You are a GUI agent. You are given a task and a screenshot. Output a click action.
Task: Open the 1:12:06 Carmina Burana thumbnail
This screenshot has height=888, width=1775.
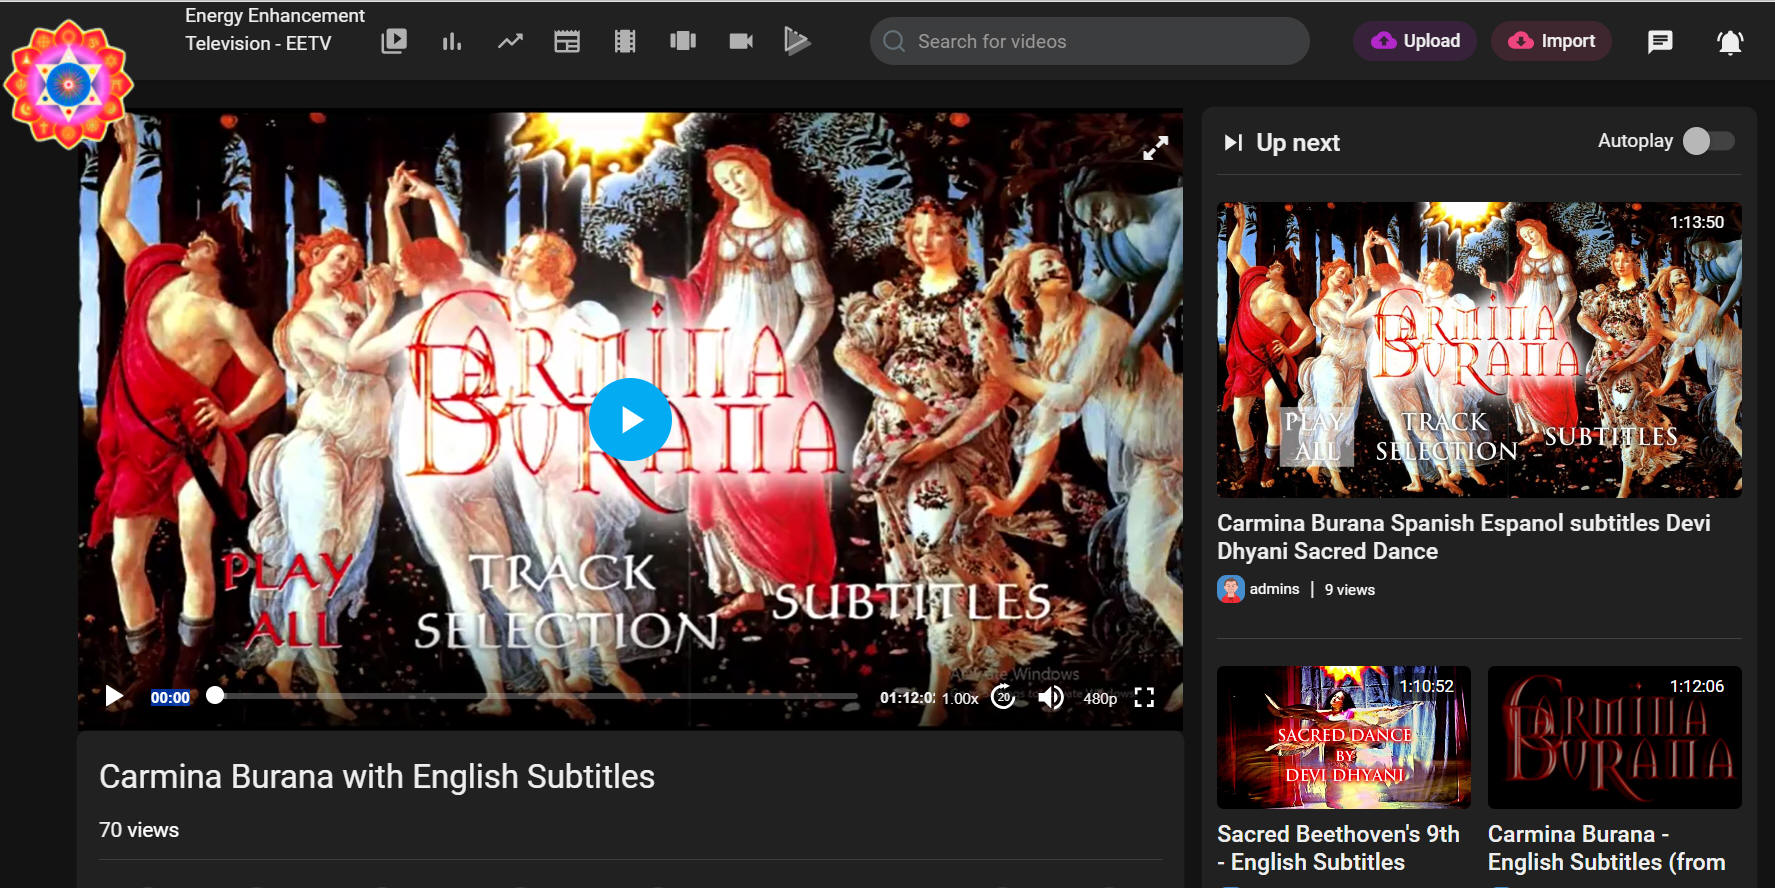coord(1614,737)
